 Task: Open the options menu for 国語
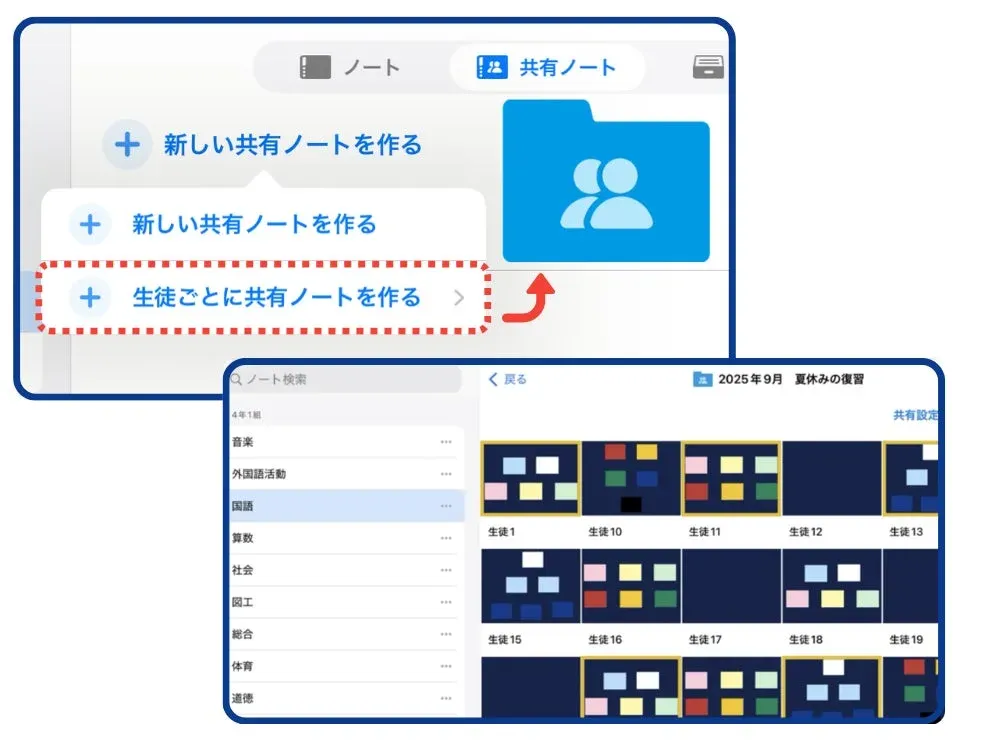pyautogui.click(x=447, y=505)
